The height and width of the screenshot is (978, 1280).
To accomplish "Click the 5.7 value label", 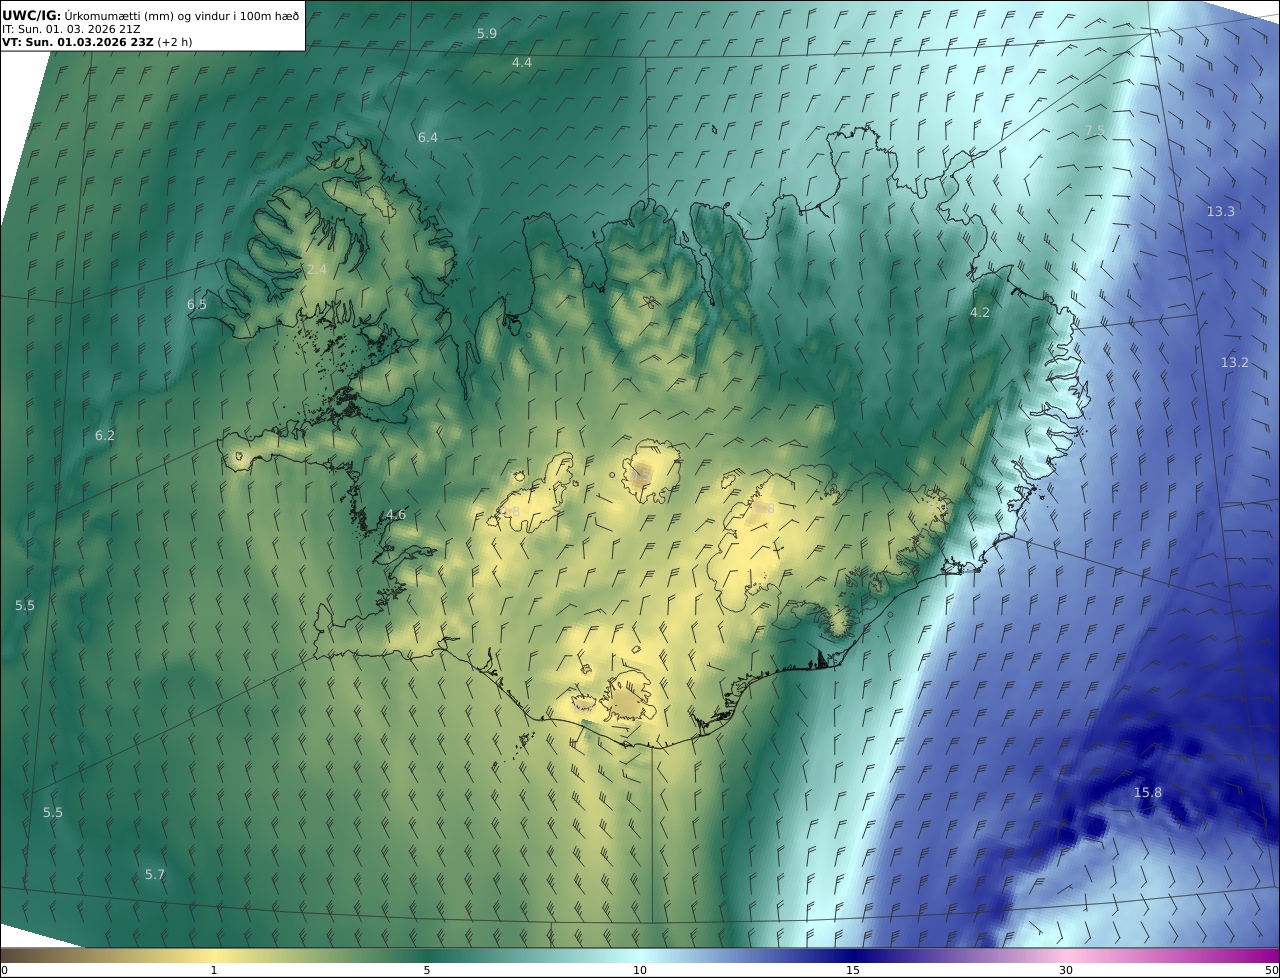I will click(155, 874).
